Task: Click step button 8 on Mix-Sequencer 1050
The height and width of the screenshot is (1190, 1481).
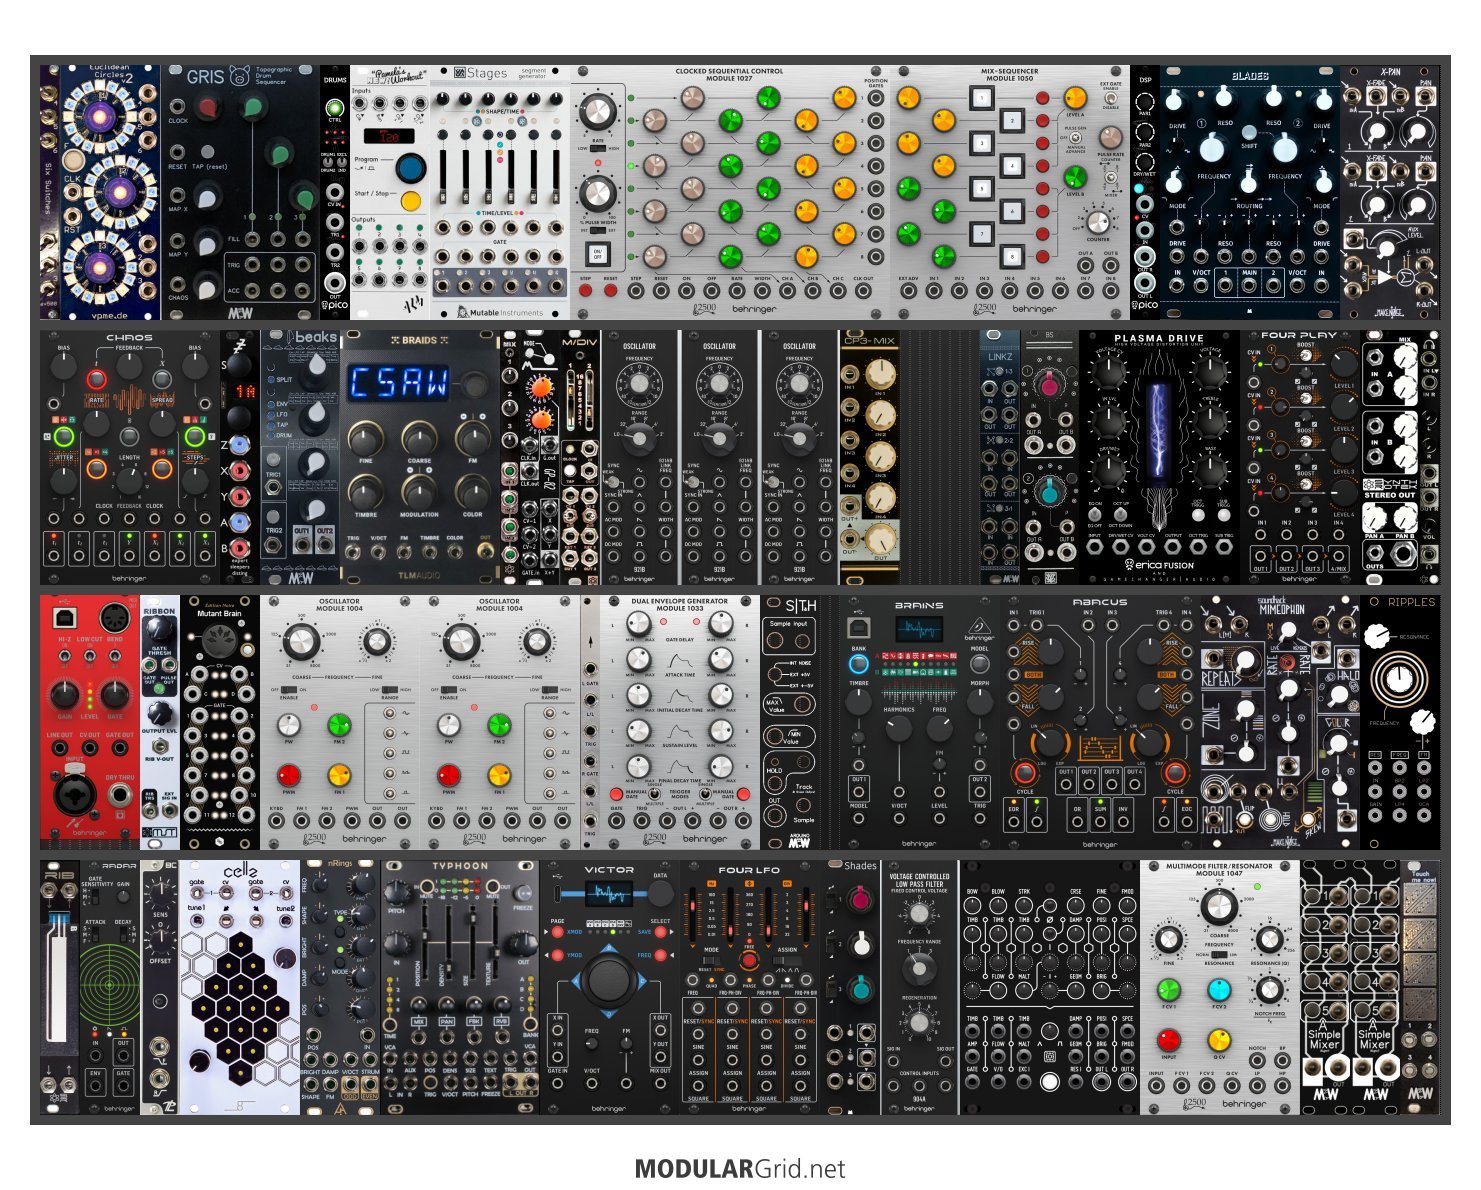Action: pos(1012,256)
